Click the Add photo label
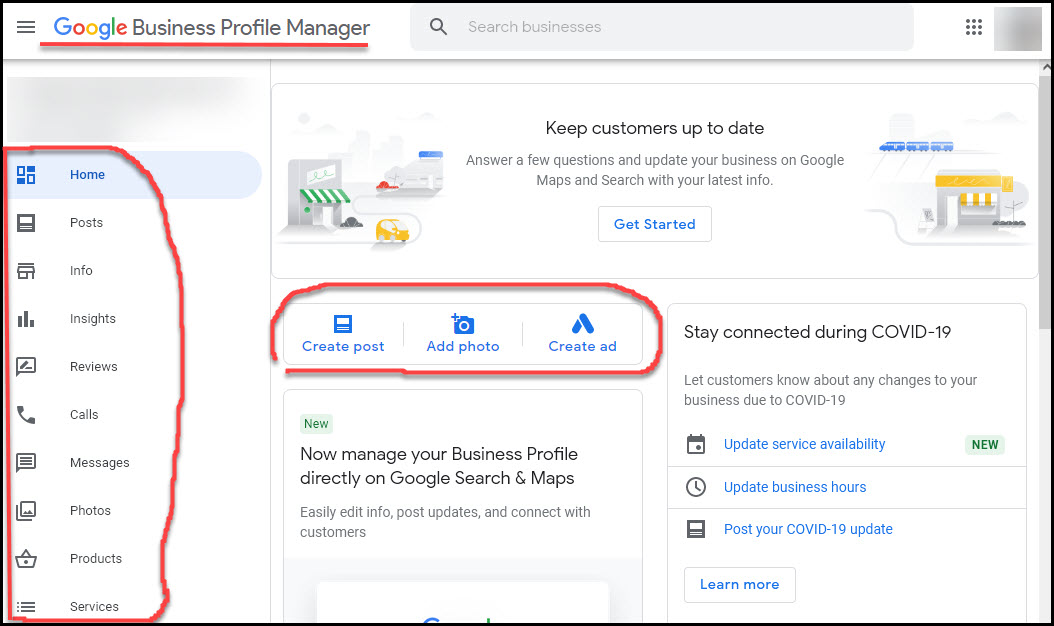Image resolution: width=1054 pixels, height=626 pixels. click(462, 346)
